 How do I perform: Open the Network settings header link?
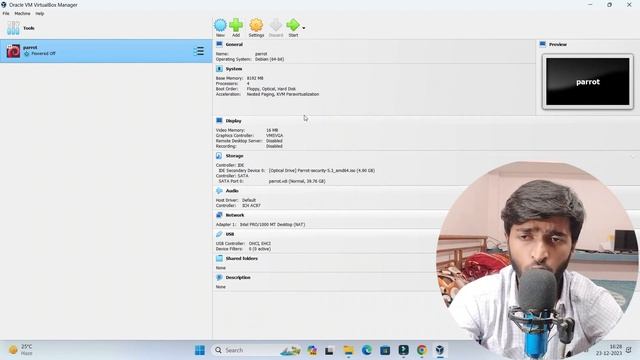tap(235, 215)
